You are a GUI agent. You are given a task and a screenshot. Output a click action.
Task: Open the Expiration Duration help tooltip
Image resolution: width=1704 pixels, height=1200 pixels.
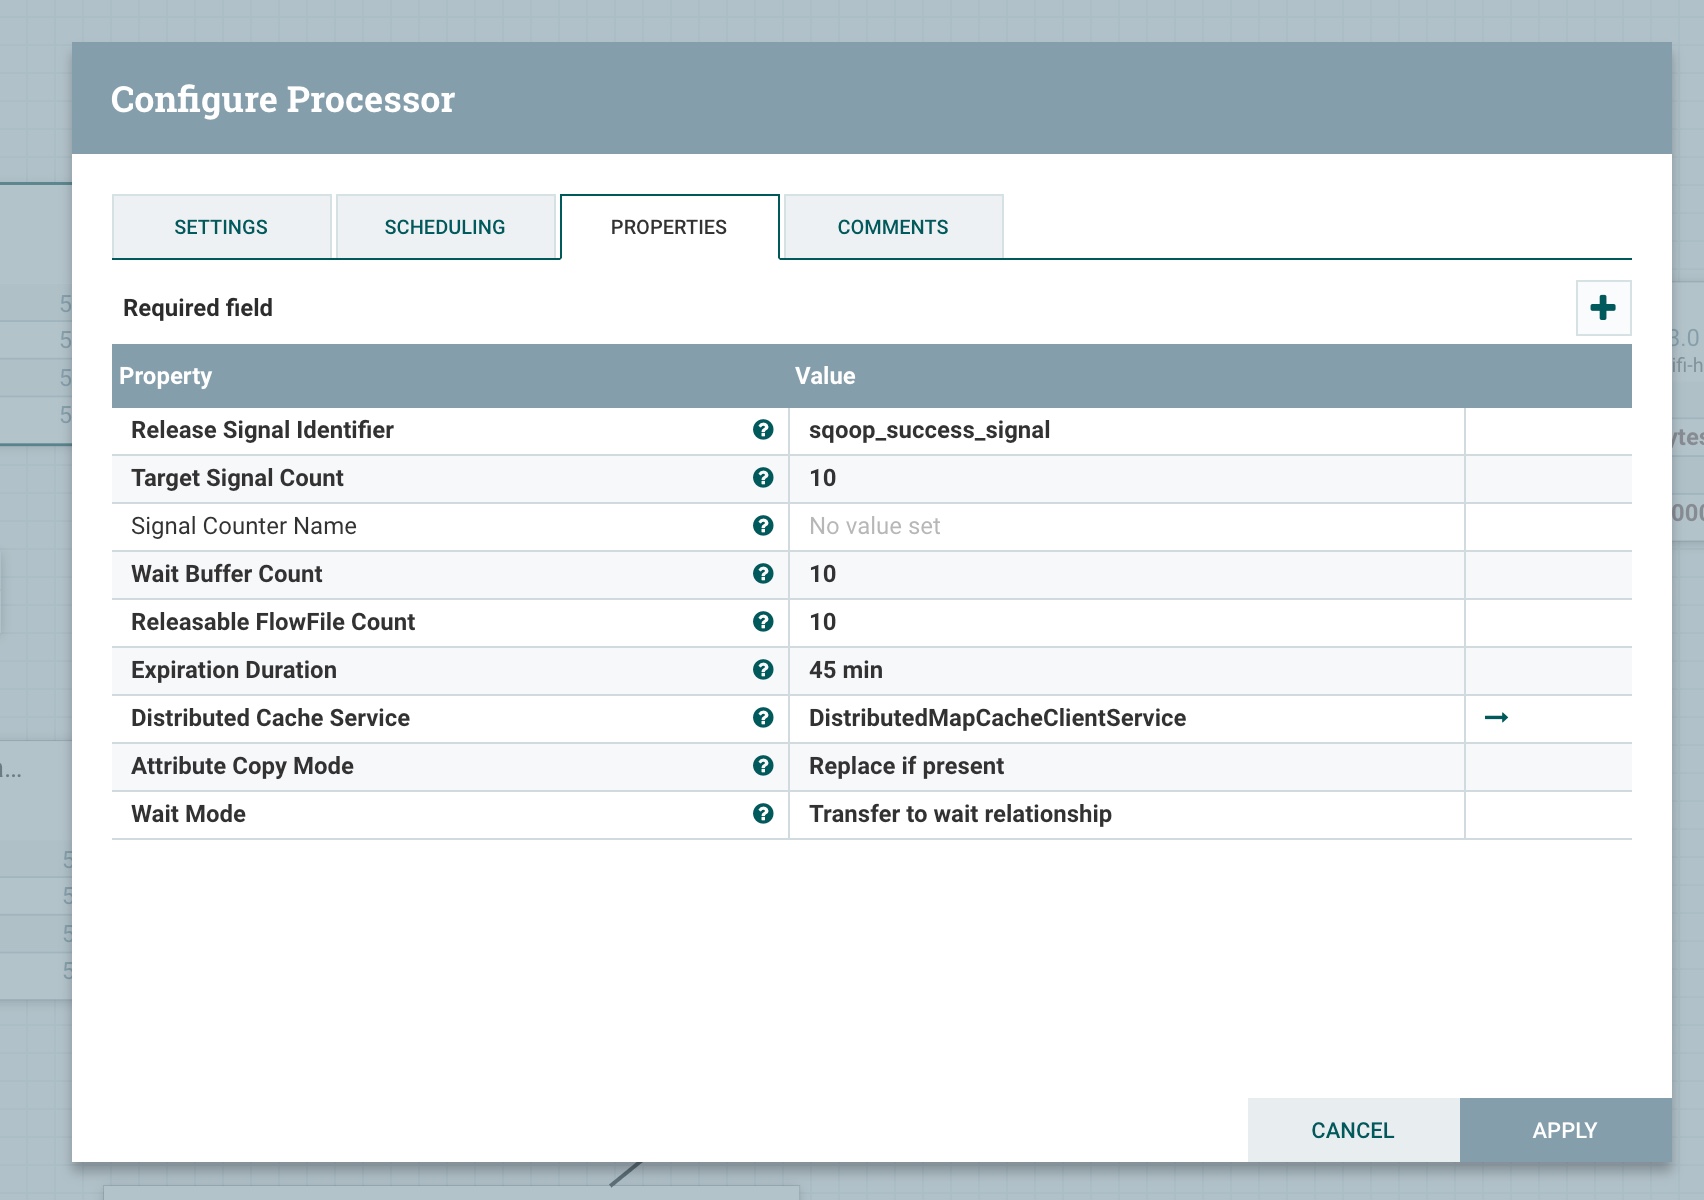coord(764,670)
